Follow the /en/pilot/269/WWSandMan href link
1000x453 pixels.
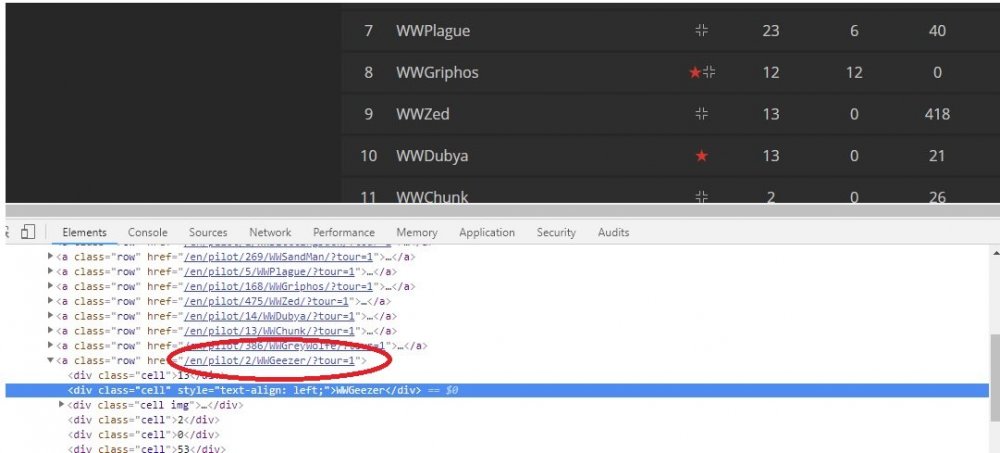click(x=281, y=257)
